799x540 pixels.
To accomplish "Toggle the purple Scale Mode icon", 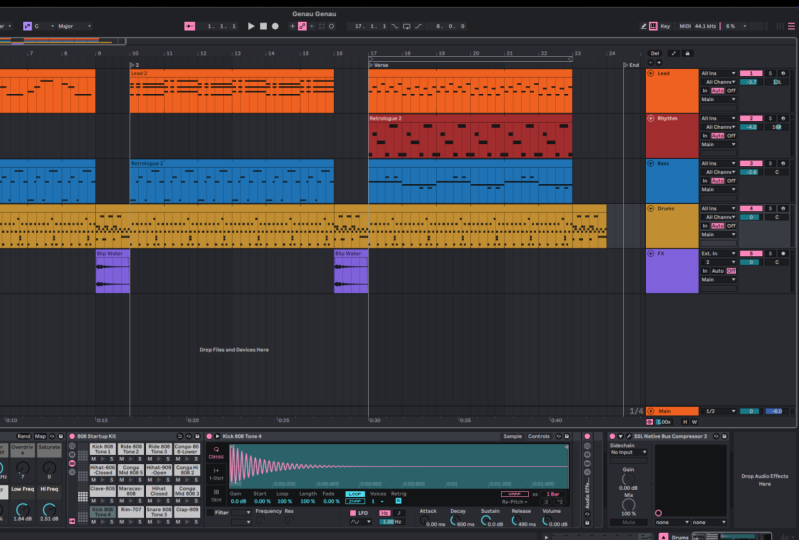I will pos(27,26).
